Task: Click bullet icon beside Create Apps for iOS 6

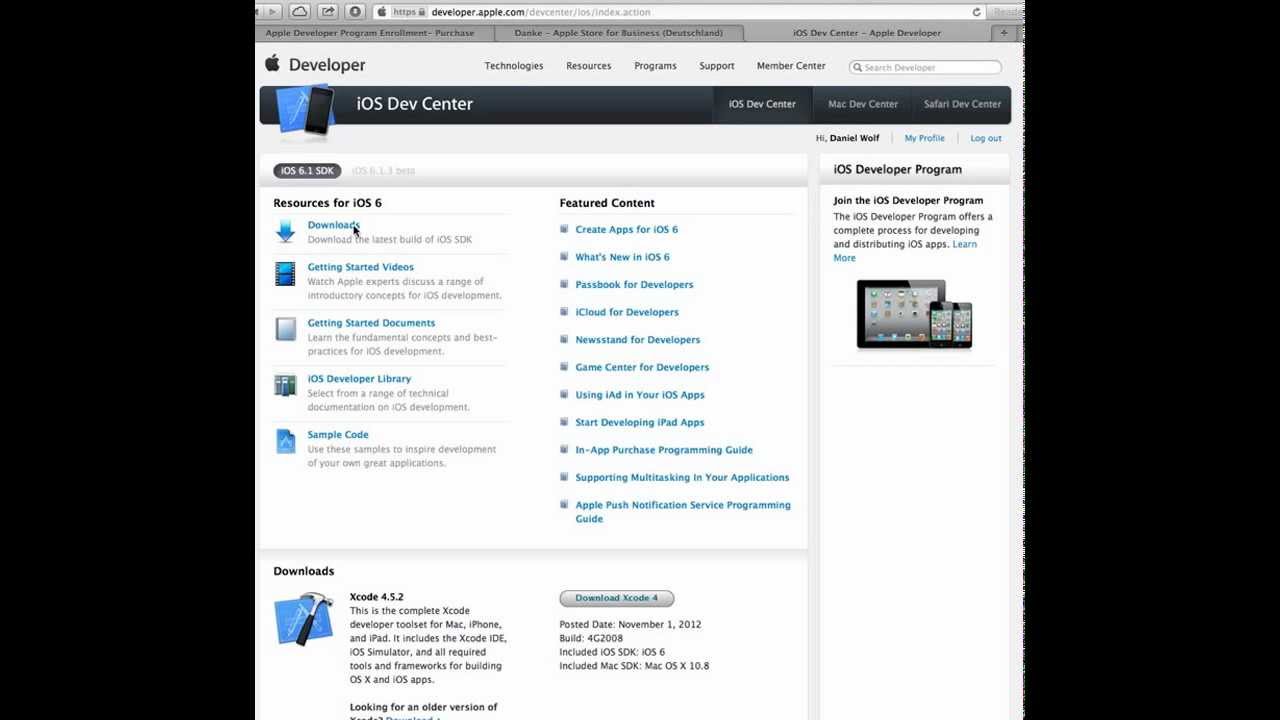Action: tap(564, 229)
